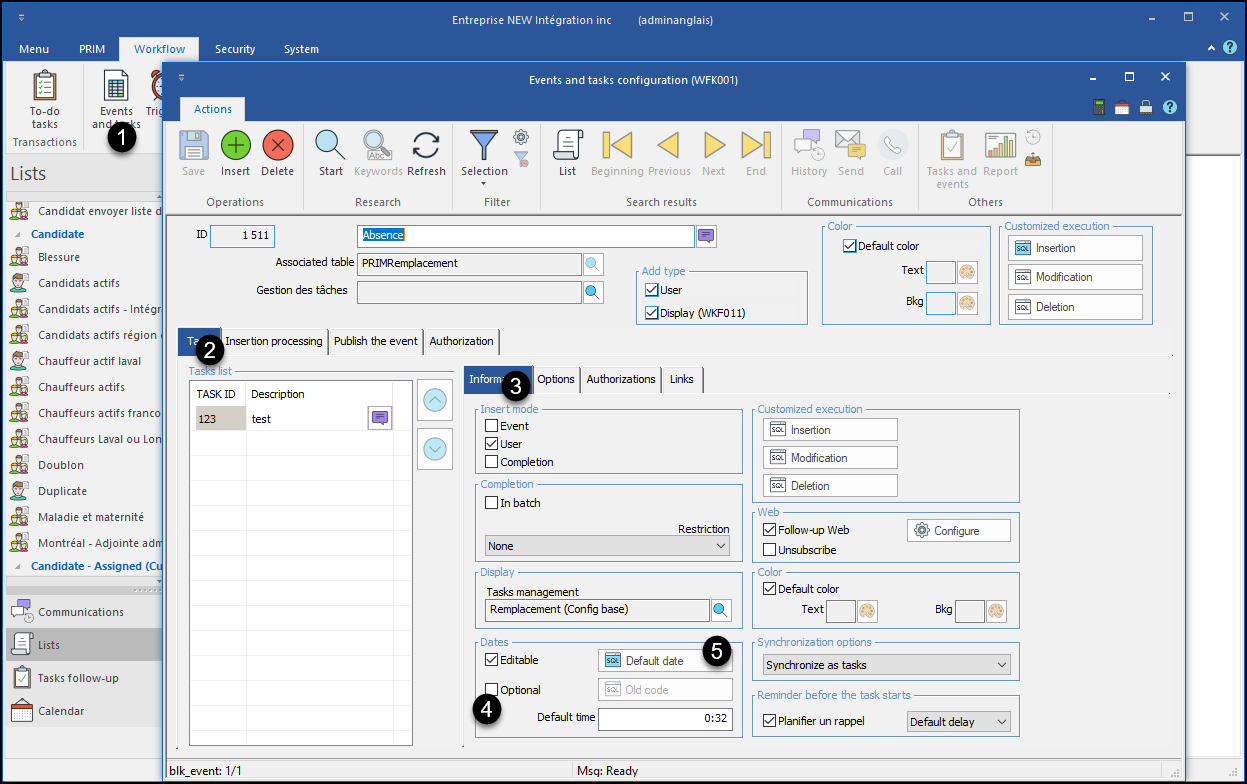Switch to the Links sub-tab
Image resolution: width=1247 pixels, height=784 pixels.
pos(682,379)
